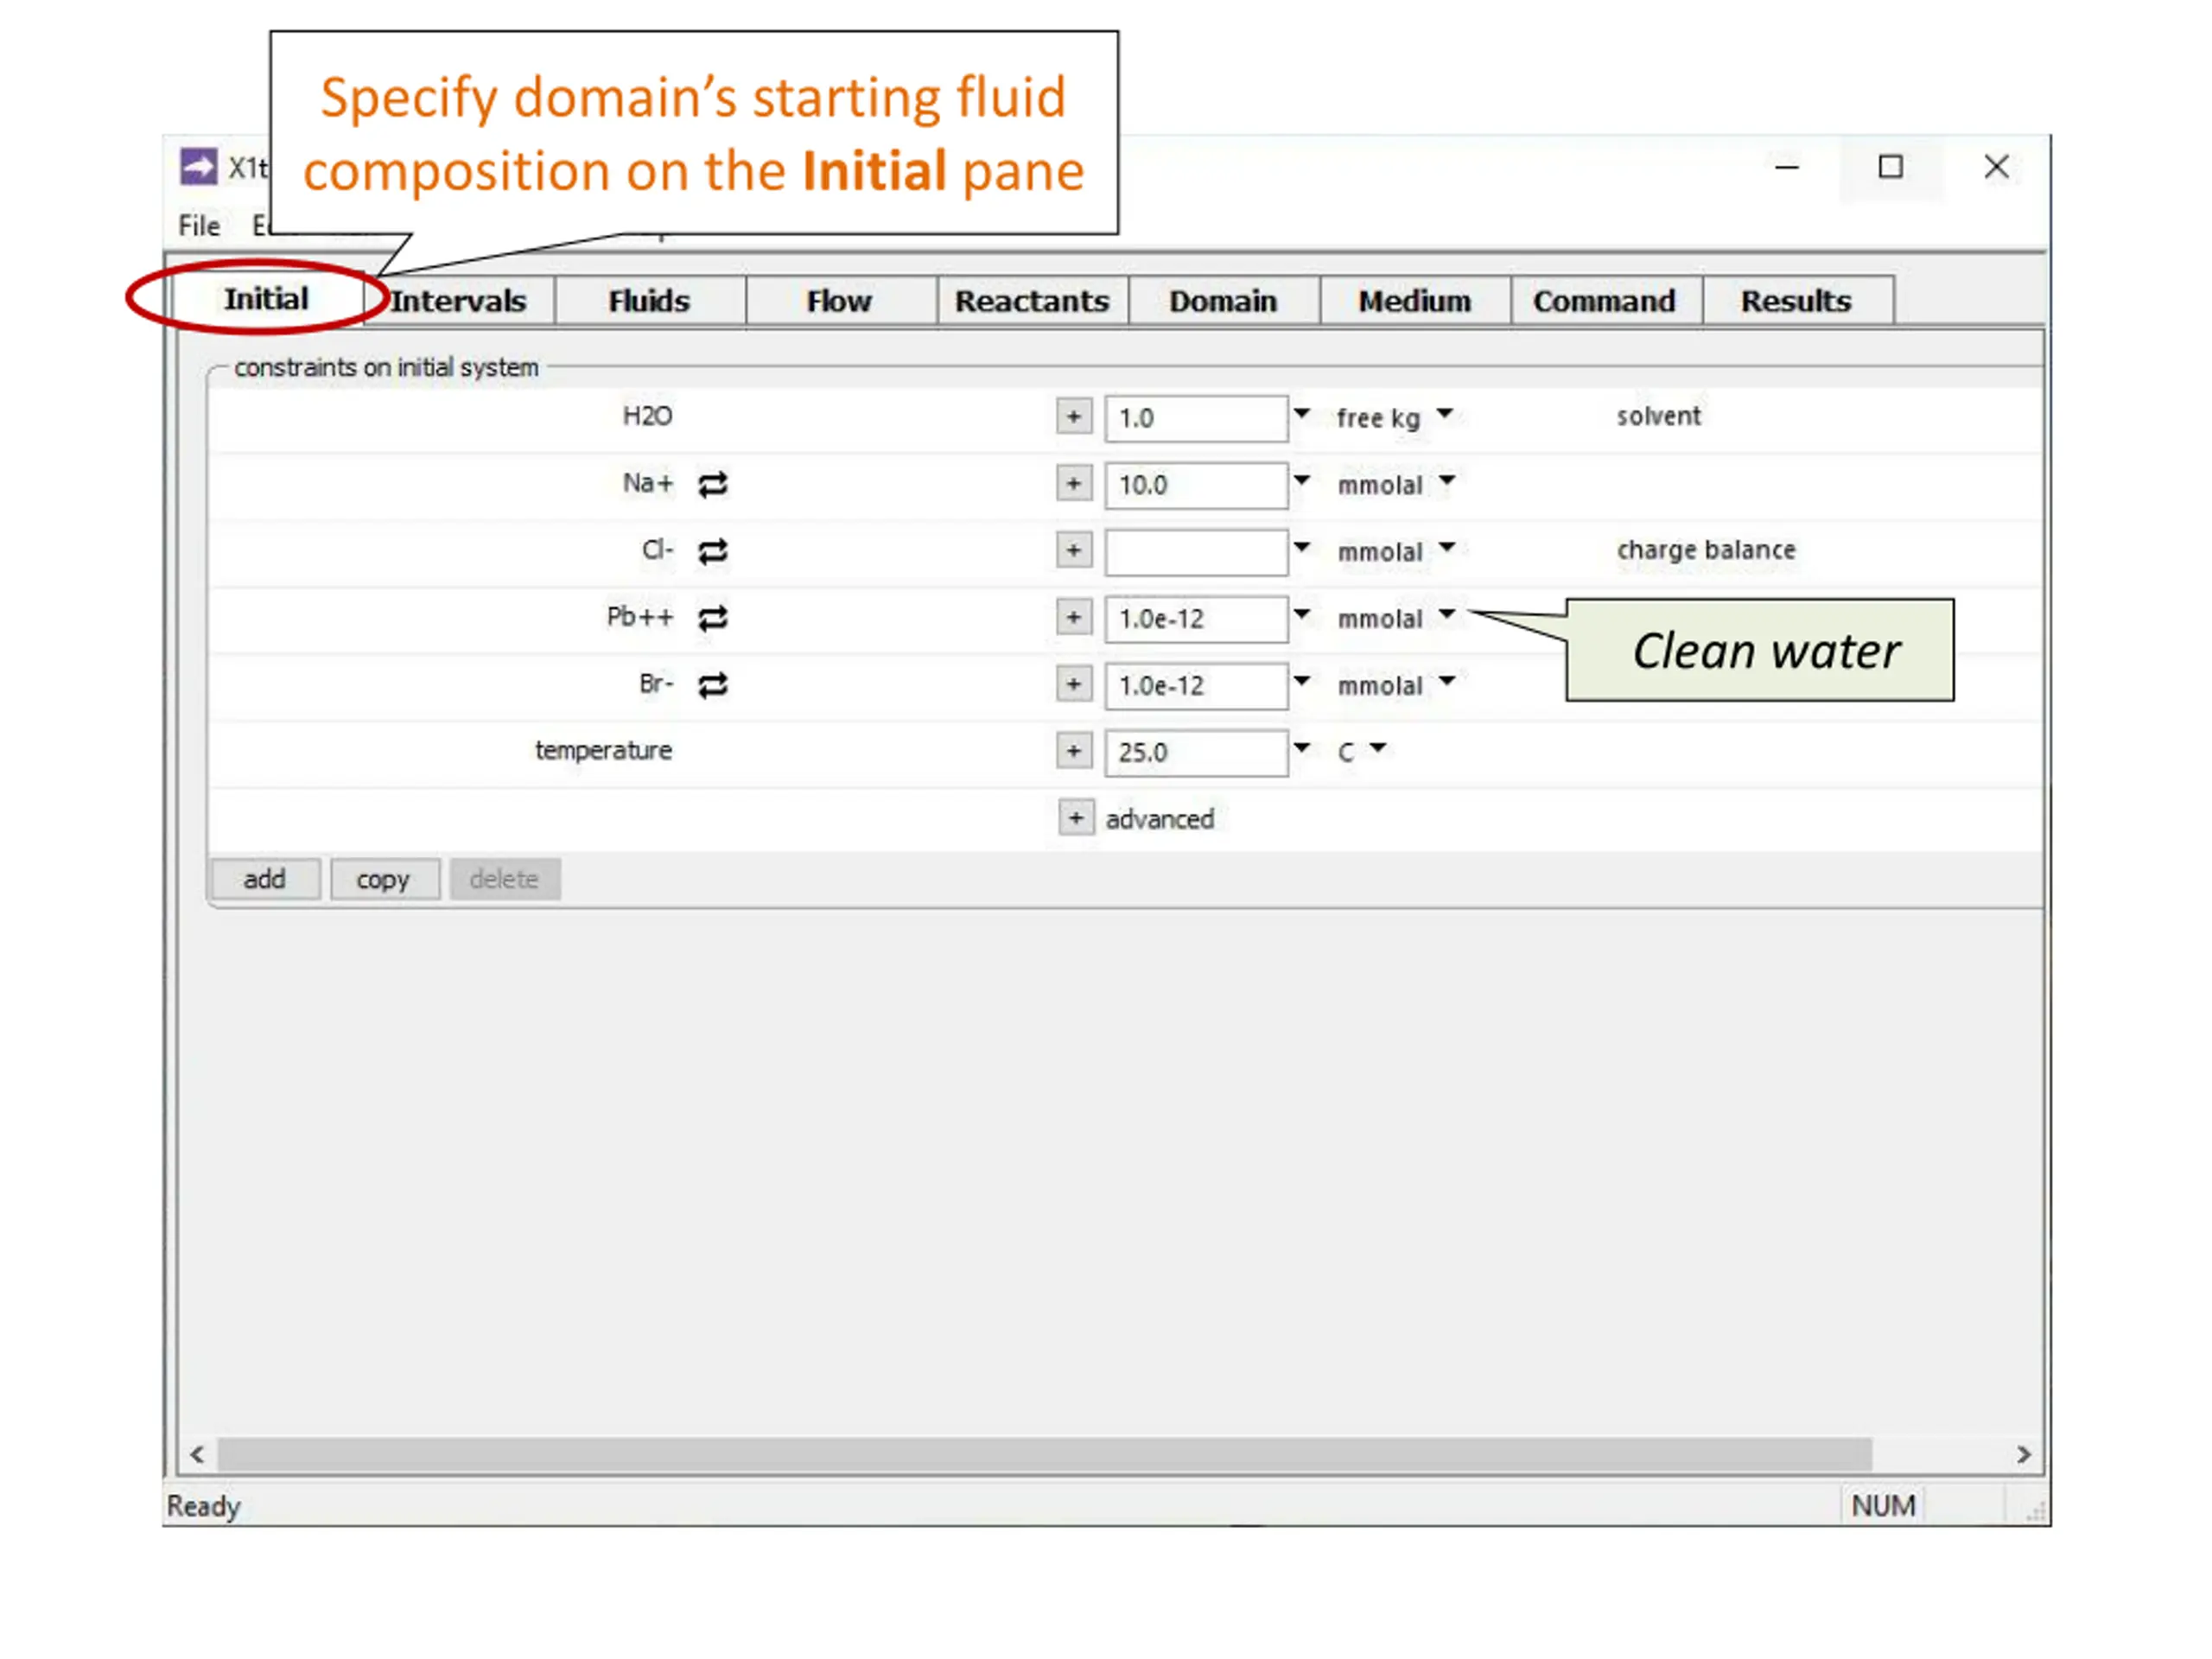Click the Ready status bar text
Image resolution: width=2212 pixels, height=1659 pixels.
tap(204, 1506)
